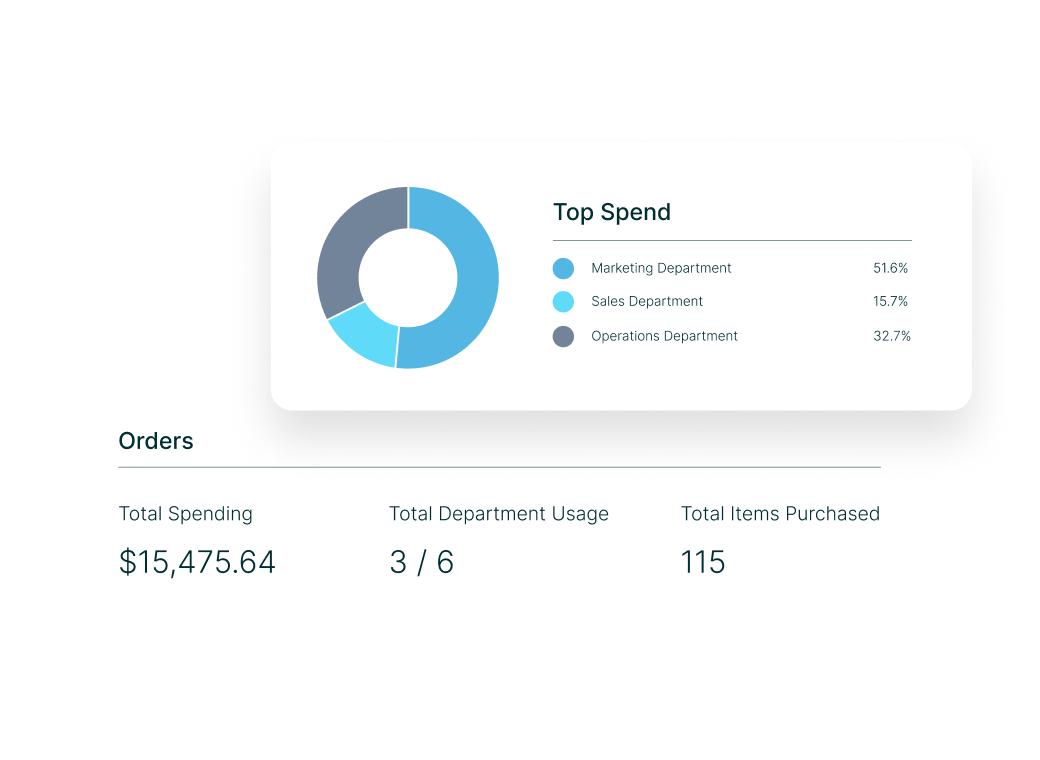The image size is (1040, 760).
Task: Click the Sales Department cyan legend dot
Action: [x=563, y=302]
